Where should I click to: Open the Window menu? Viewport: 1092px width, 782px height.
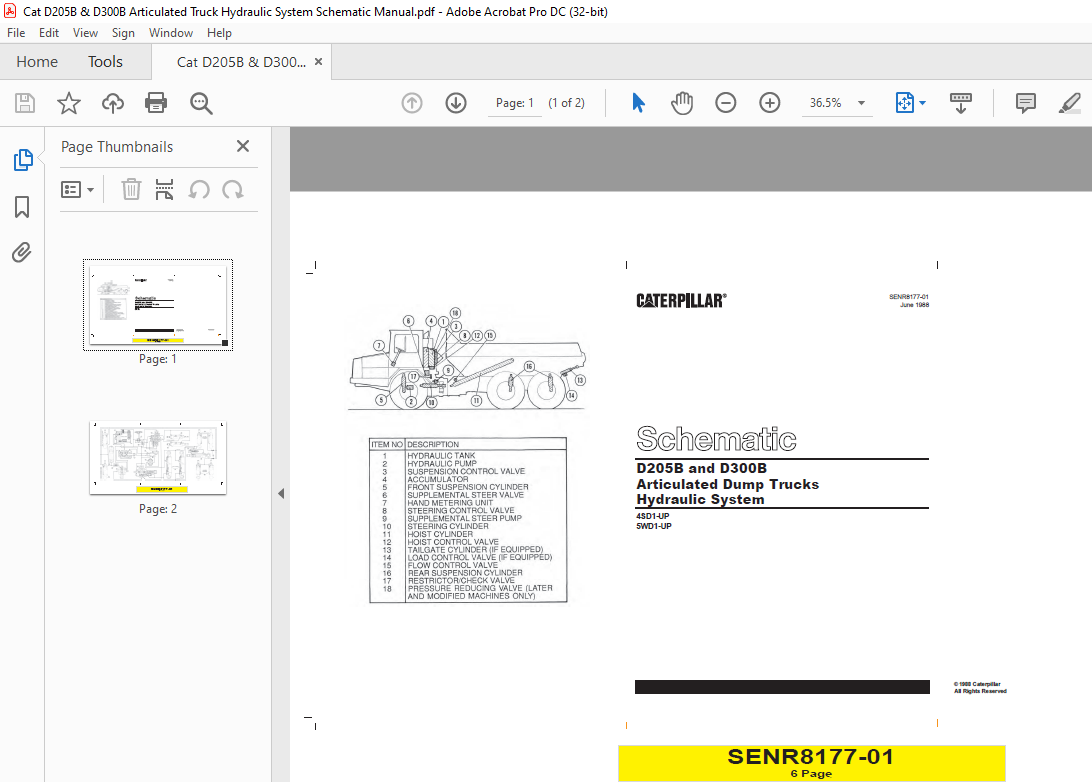pyautogui.click(x=171, y=33)
